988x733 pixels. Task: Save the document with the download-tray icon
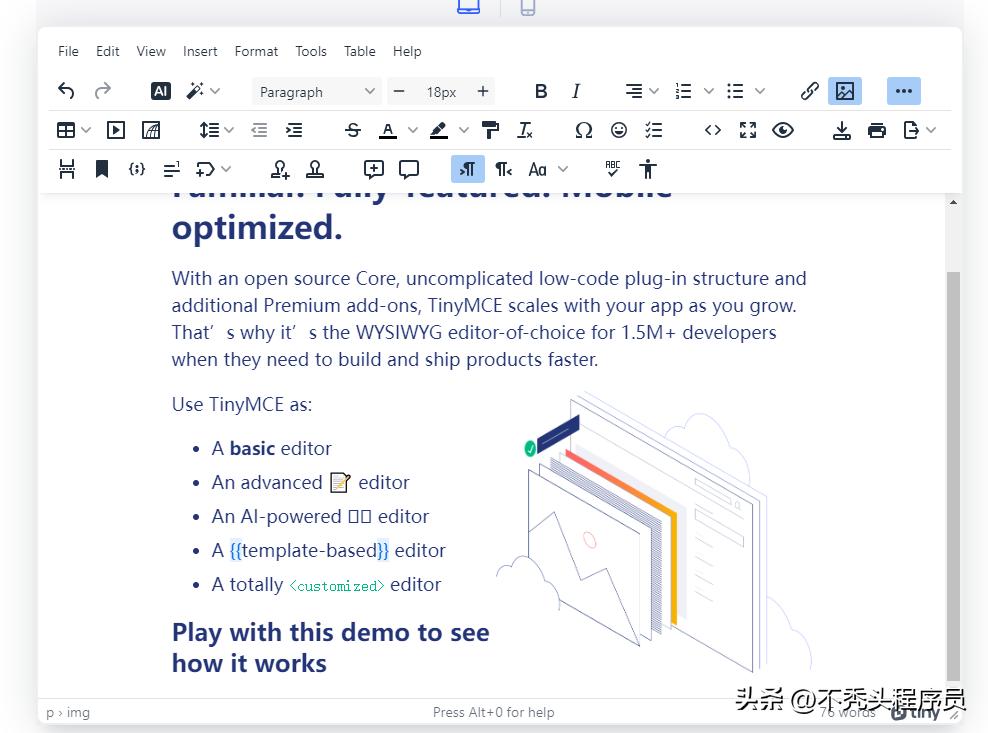pos(842,130)
